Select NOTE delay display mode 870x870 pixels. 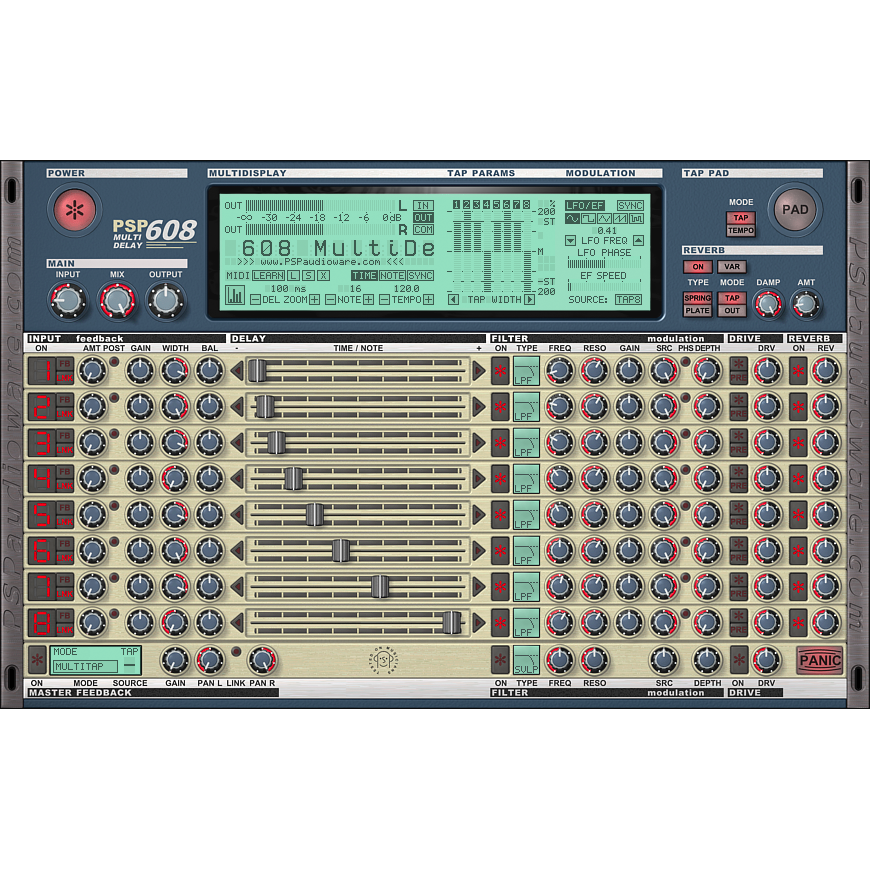pos(392,276)
